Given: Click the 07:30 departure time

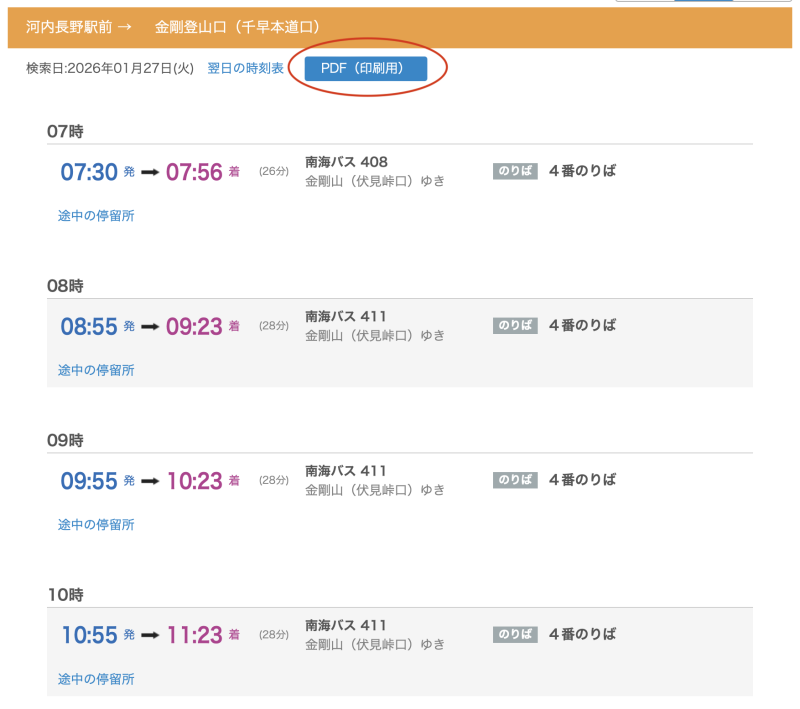Looking at the screenshot, I should (89, 172).
